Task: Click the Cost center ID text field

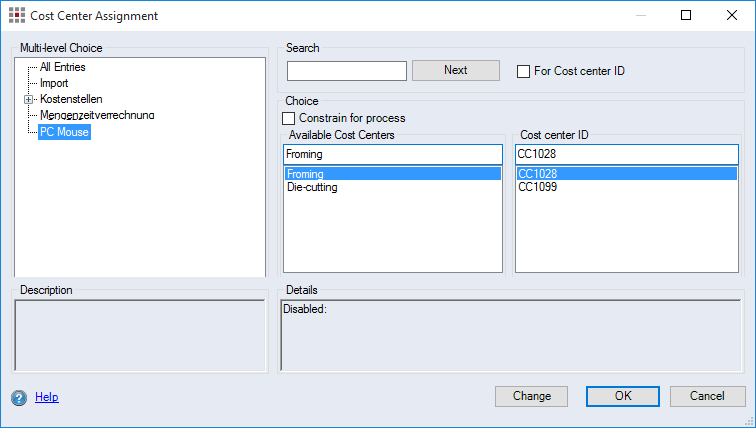Action: point(626,154)
